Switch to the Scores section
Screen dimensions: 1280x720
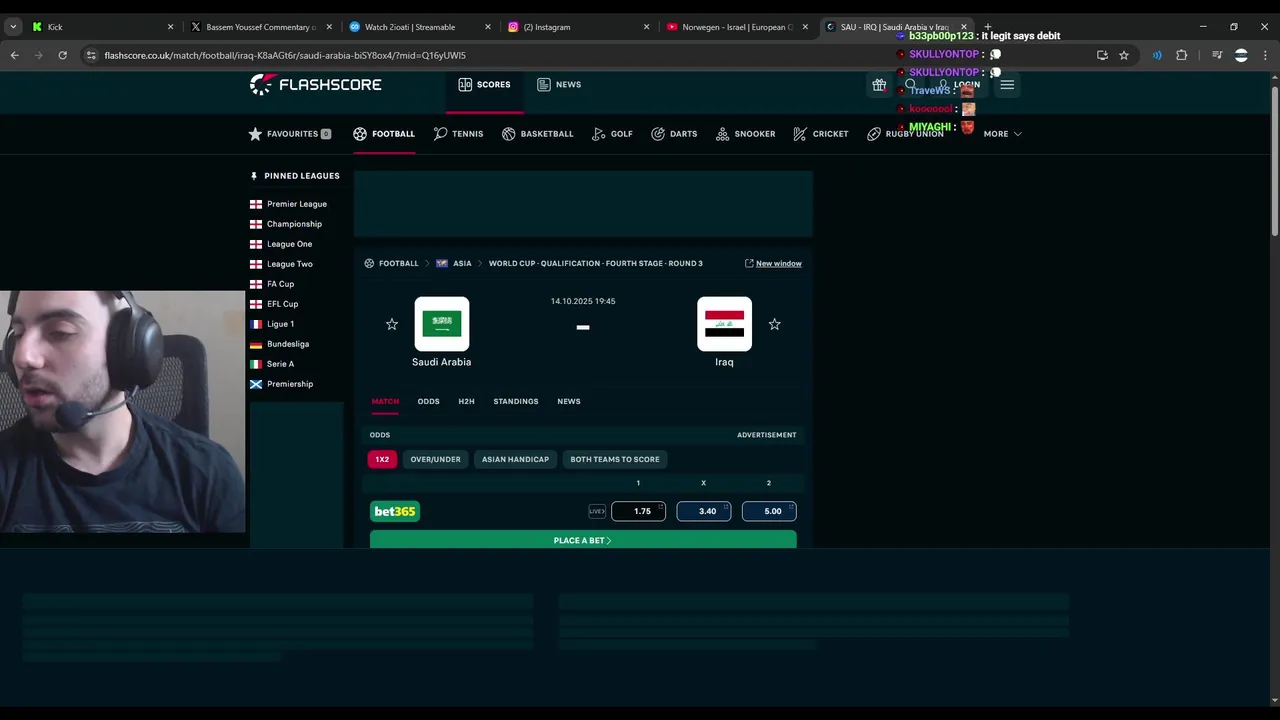coord(484,85)
